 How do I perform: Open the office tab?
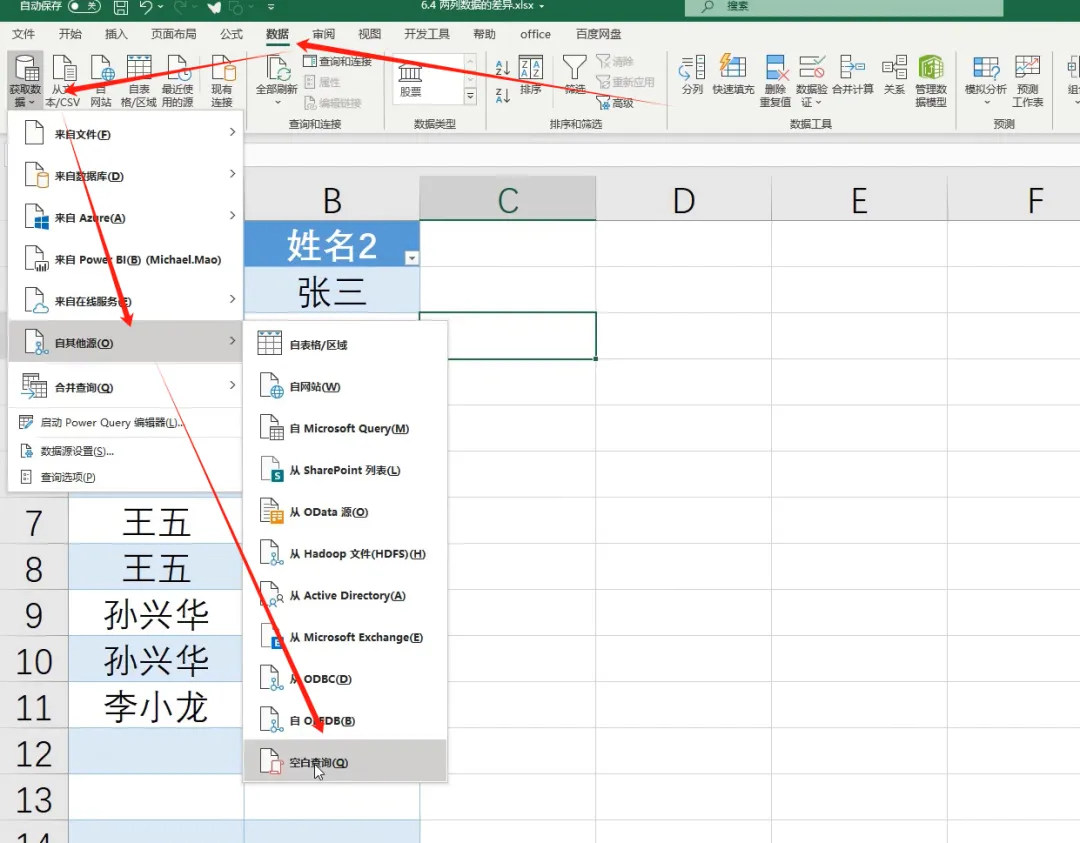(535, 34)
